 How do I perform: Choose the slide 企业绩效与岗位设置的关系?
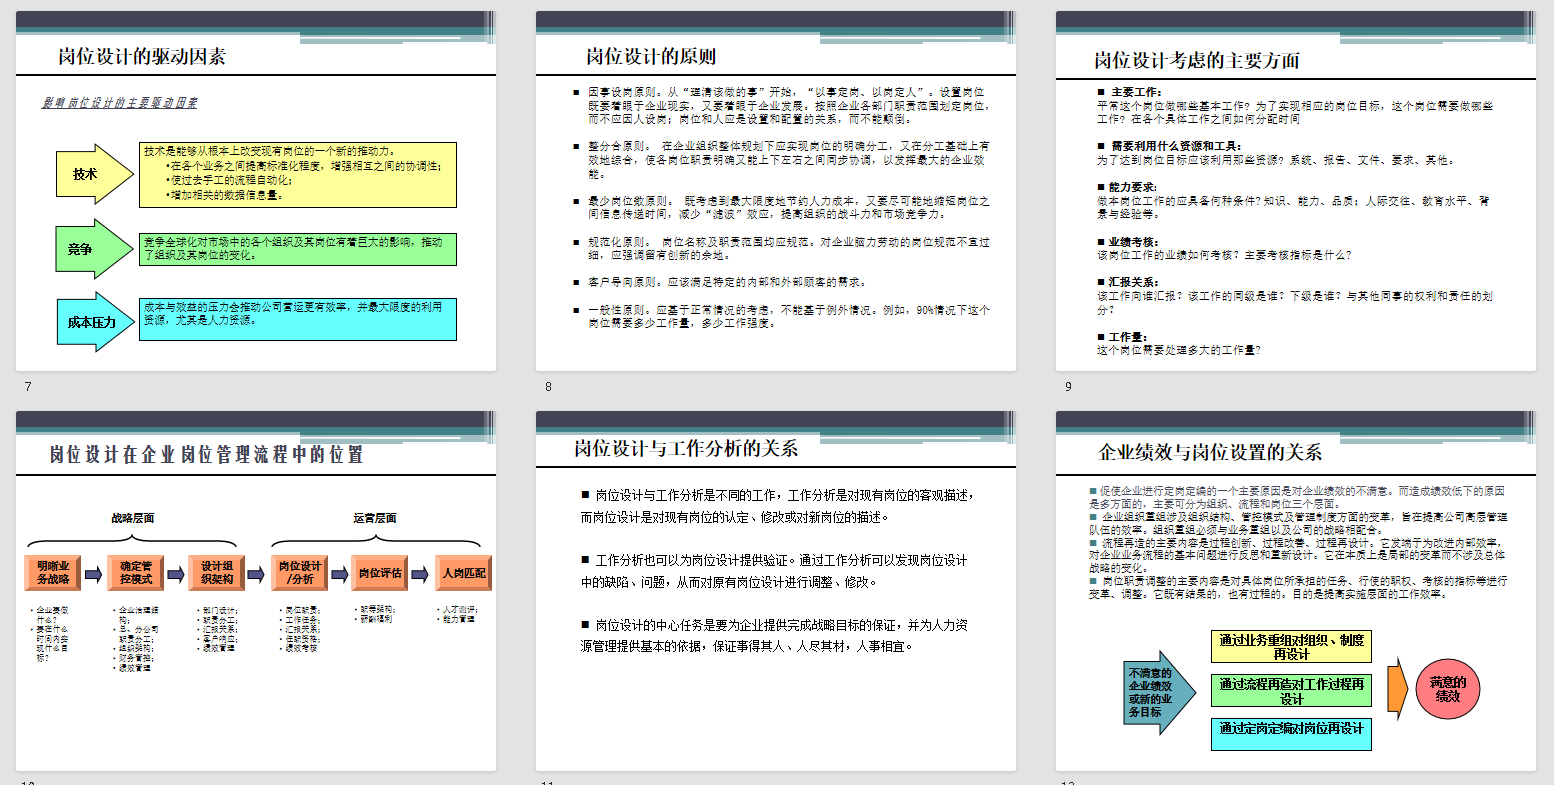click(1295, 590)
